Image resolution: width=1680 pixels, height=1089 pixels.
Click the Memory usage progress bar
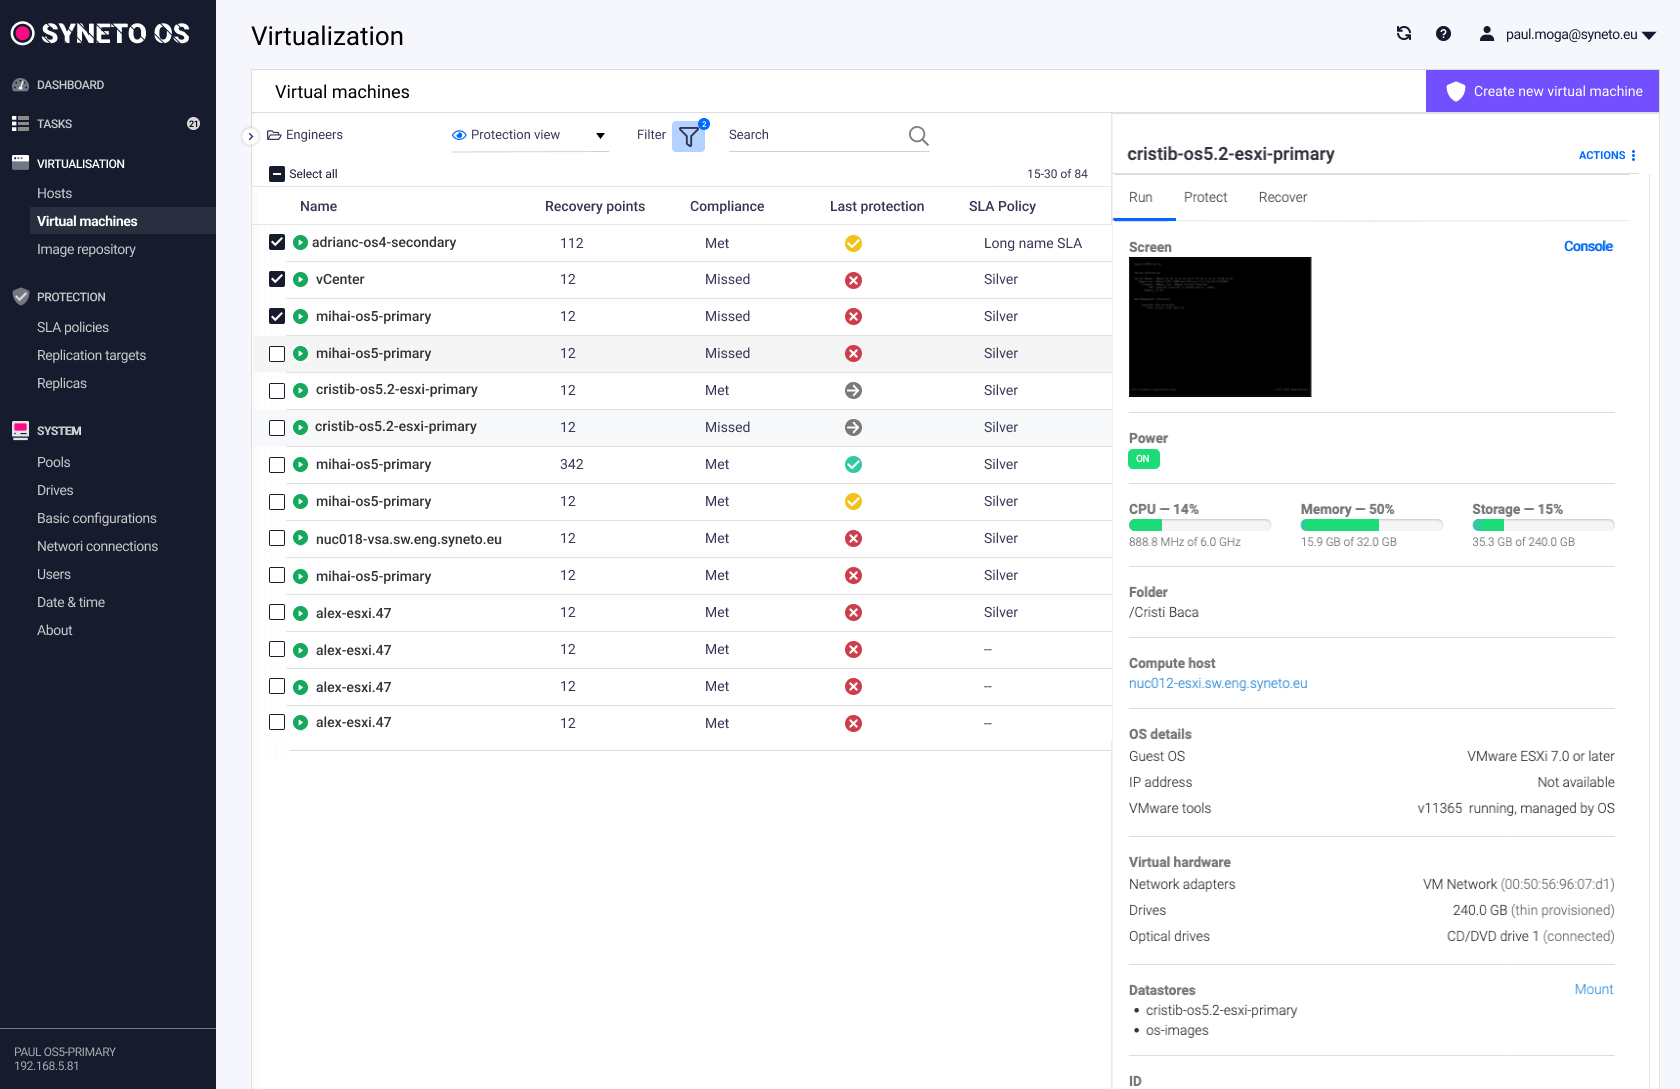[1371, 525]
